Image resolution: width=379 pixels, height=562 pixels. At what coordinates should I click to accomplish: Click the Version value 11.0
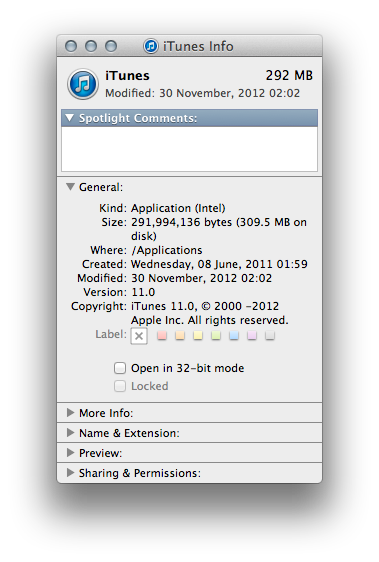143,292
